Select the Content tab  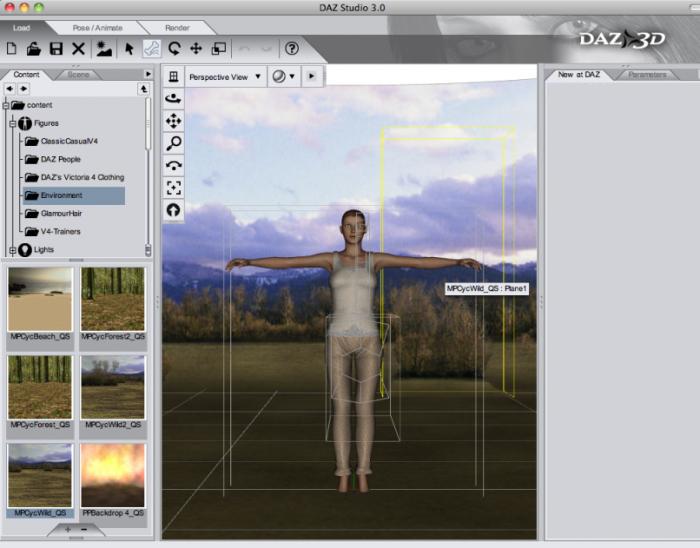[26, 75]
